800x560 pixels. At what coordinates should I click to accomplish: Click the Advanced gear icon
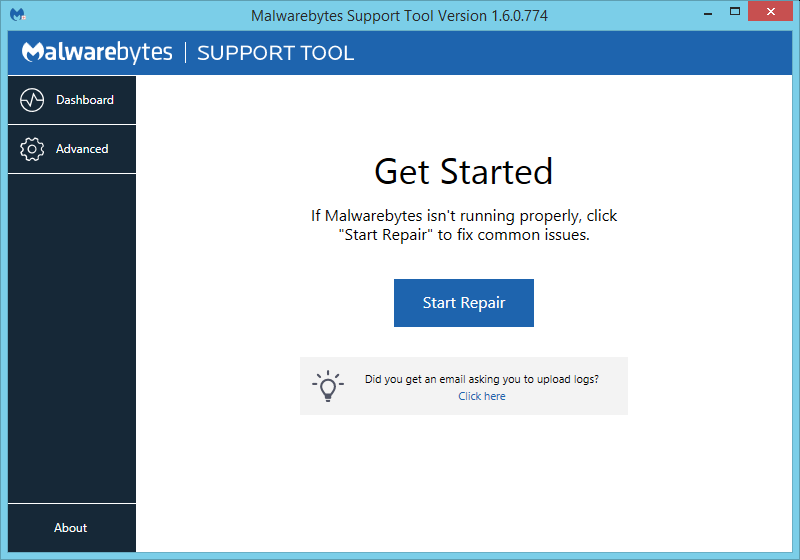(x=32, y=149)
